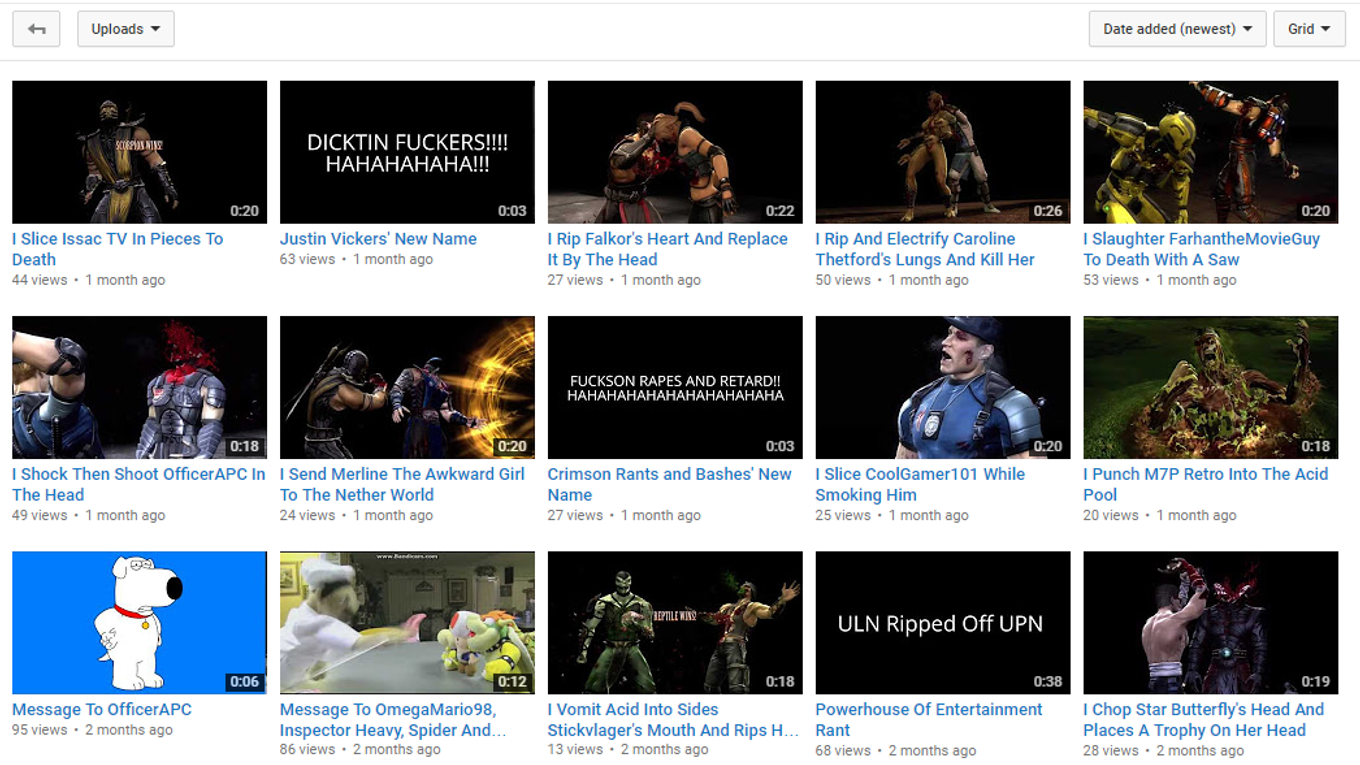Play the Scorpion Wins thumbnail video
The image size is (1360, 765).
point(139,152)
